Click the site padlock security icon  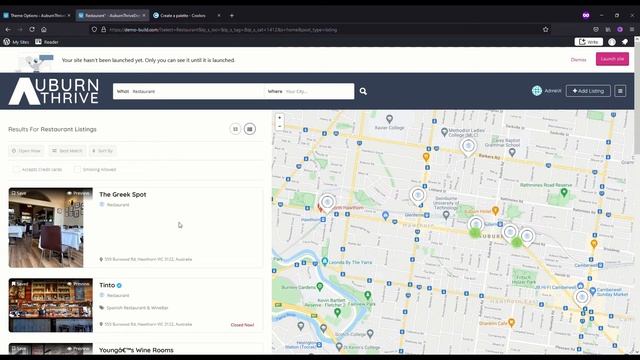[x=104, y=29]
